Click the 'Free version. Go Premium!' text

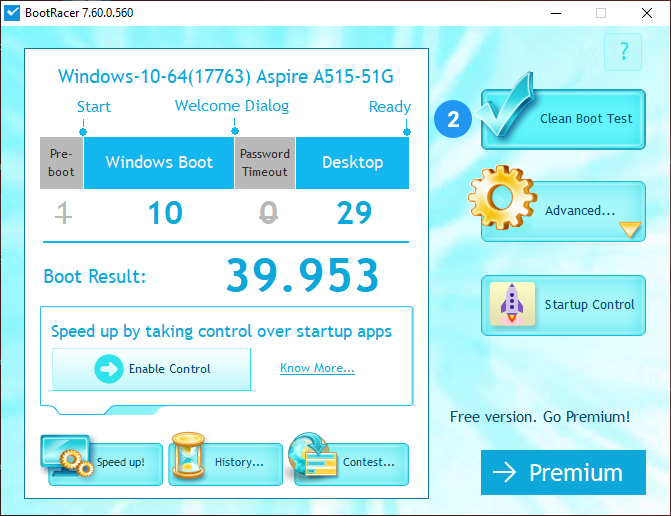click(x=540, y=417)
